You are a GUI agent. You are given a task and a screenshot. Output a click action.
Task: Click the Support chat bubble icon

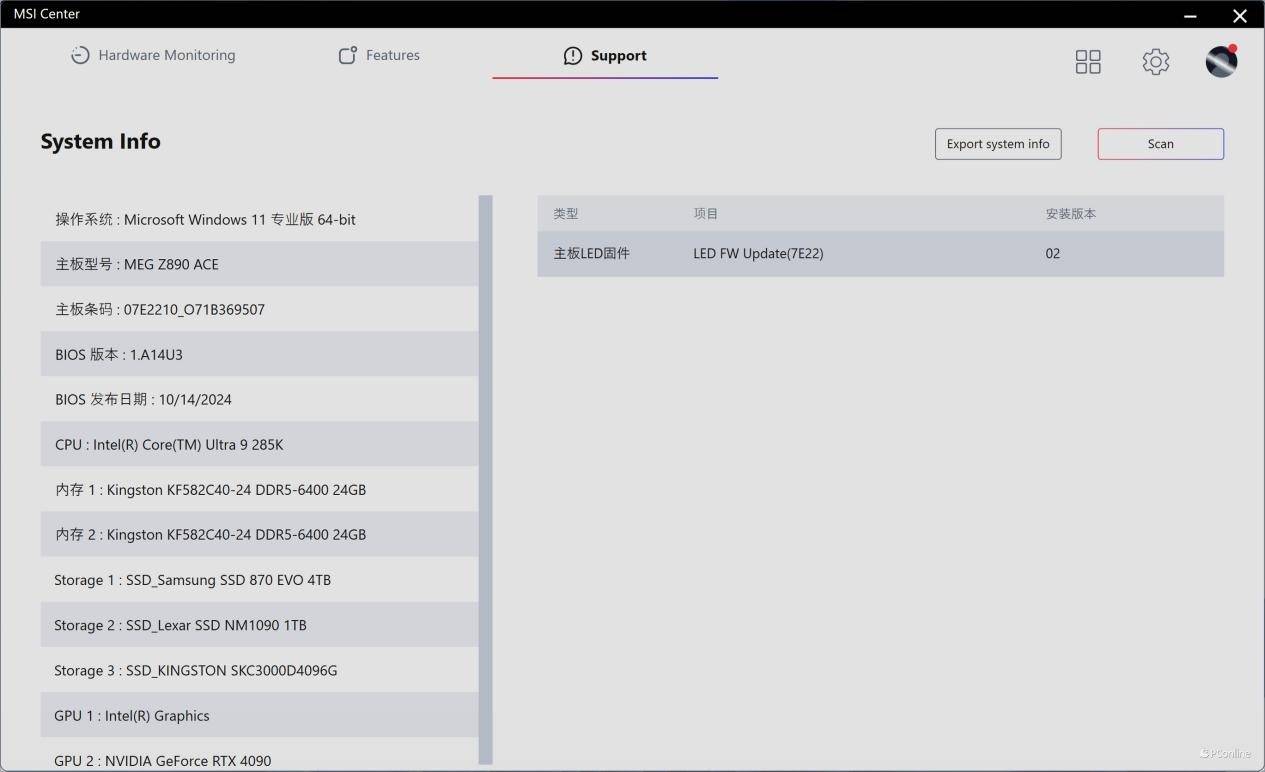pos(572,56)
